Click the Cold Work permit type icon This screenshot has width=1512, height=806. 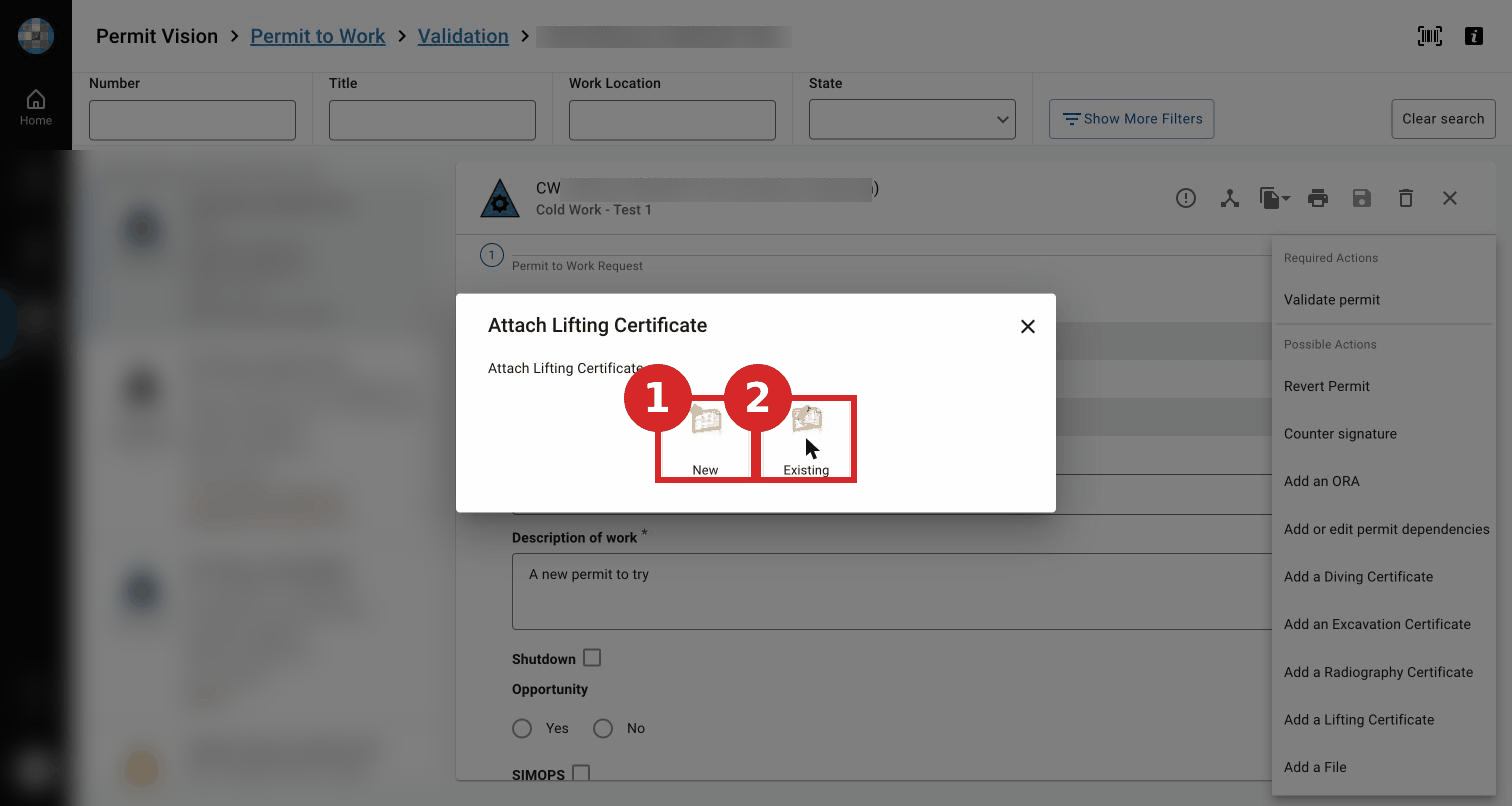click(500, 198)
